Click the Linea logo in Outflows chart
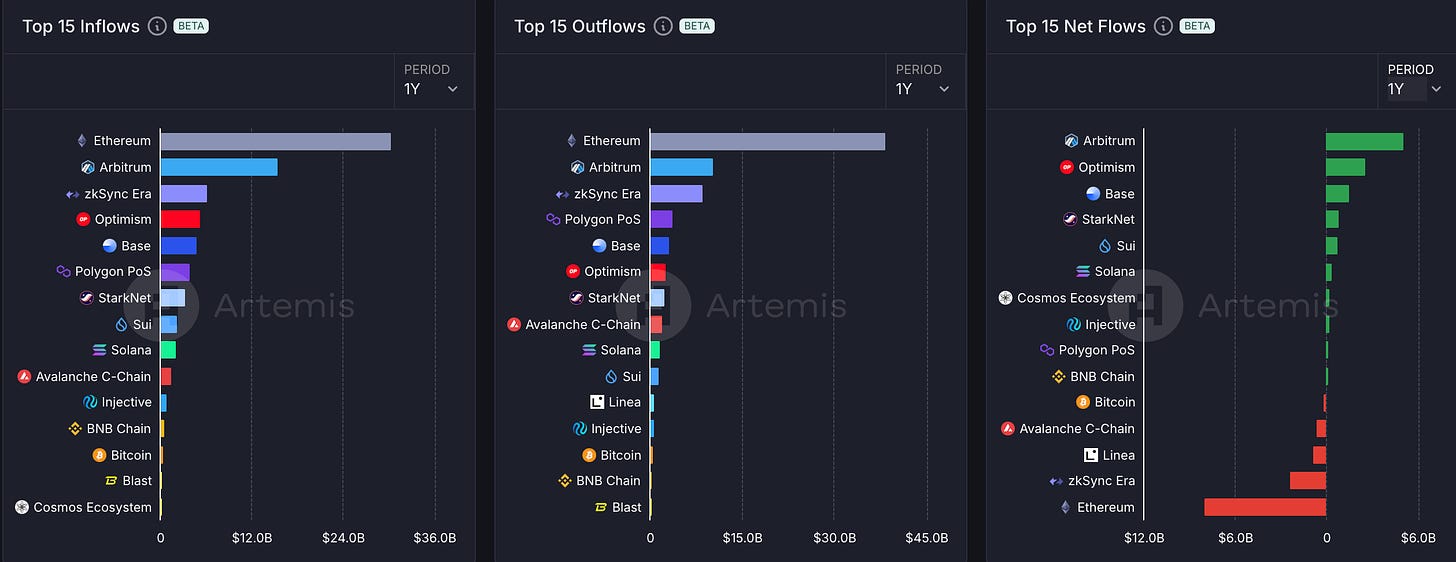This screenshot has height=562, width=1456. pyautogui.click(x=597, y=402)
